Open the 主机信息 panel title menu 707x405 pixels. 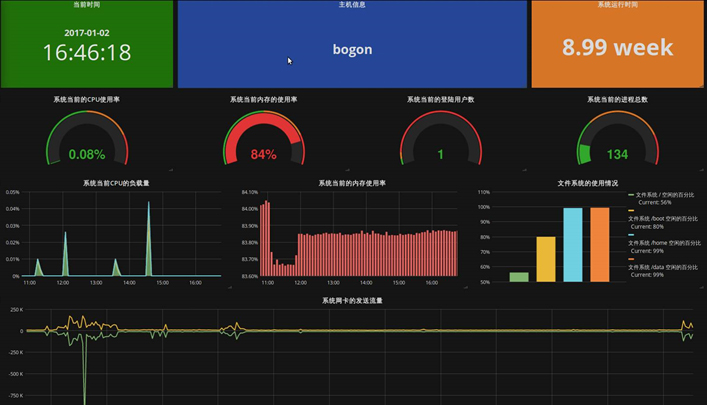tap(352, 5)
